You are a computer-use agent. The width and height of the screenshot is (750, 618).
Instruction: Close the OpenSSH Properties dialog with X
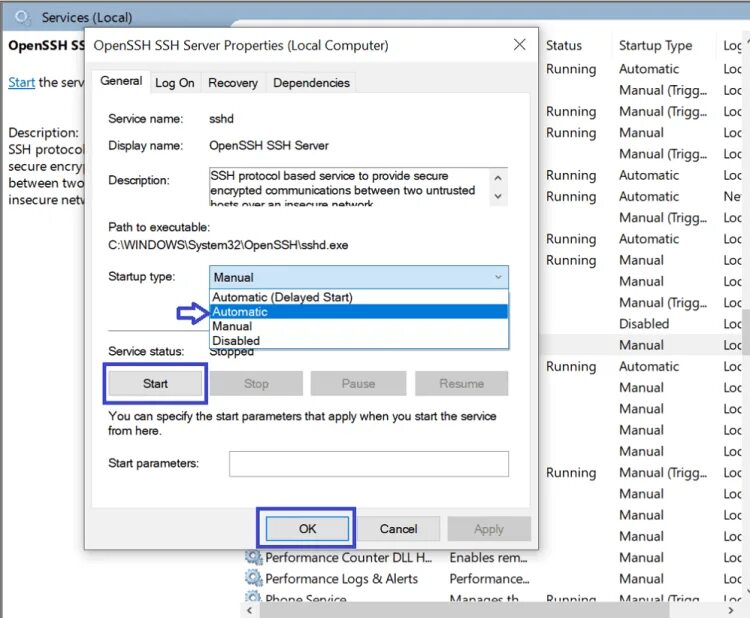click(519, 45)
